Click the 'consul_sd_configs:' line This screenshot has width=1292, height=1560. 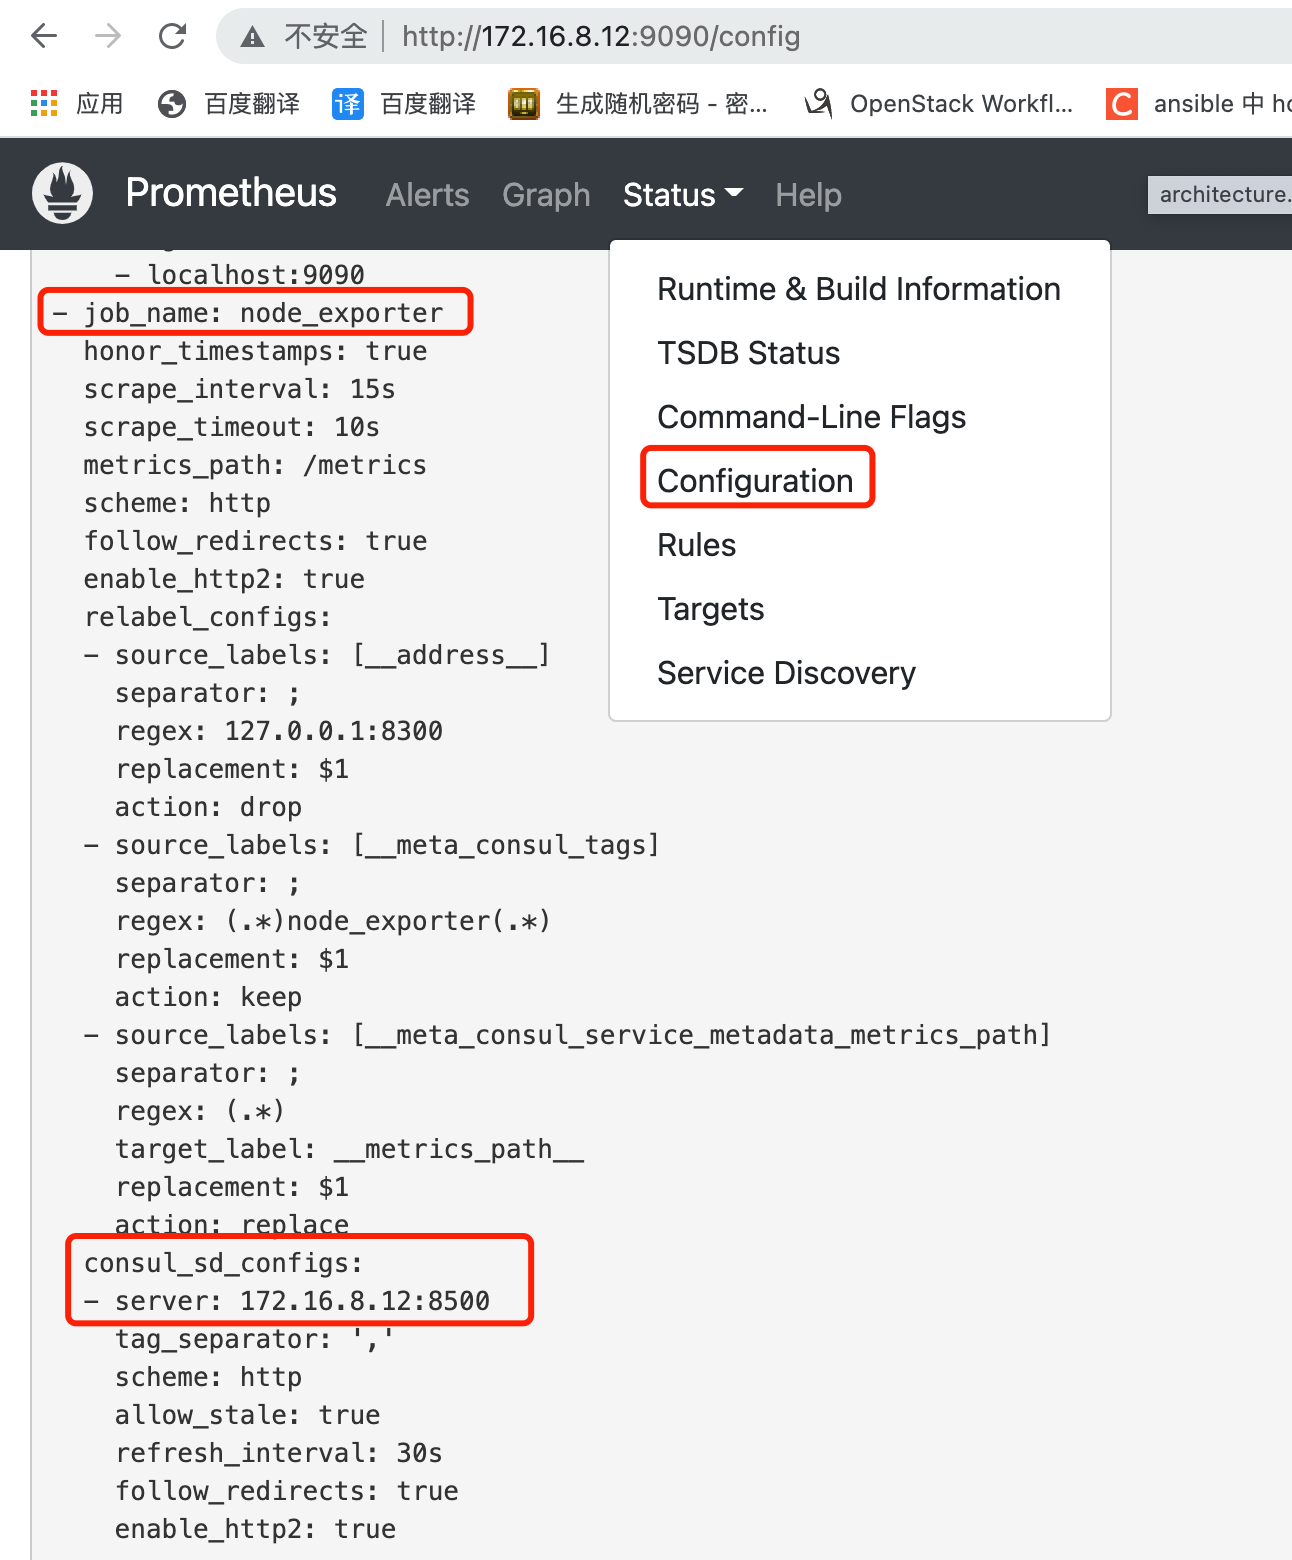224,1263
